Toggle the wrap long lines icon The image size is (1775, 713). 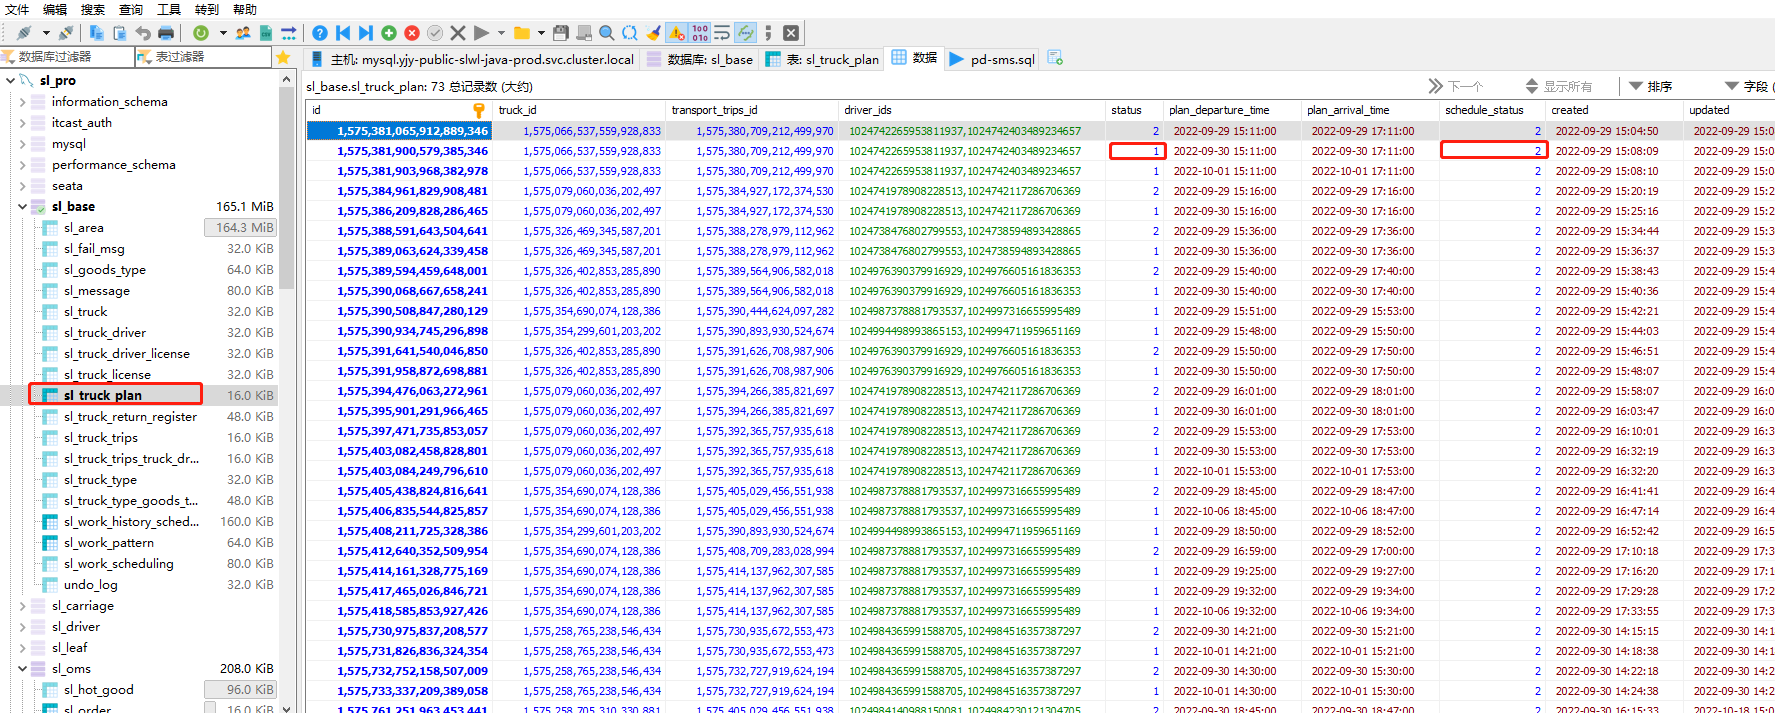722,33
